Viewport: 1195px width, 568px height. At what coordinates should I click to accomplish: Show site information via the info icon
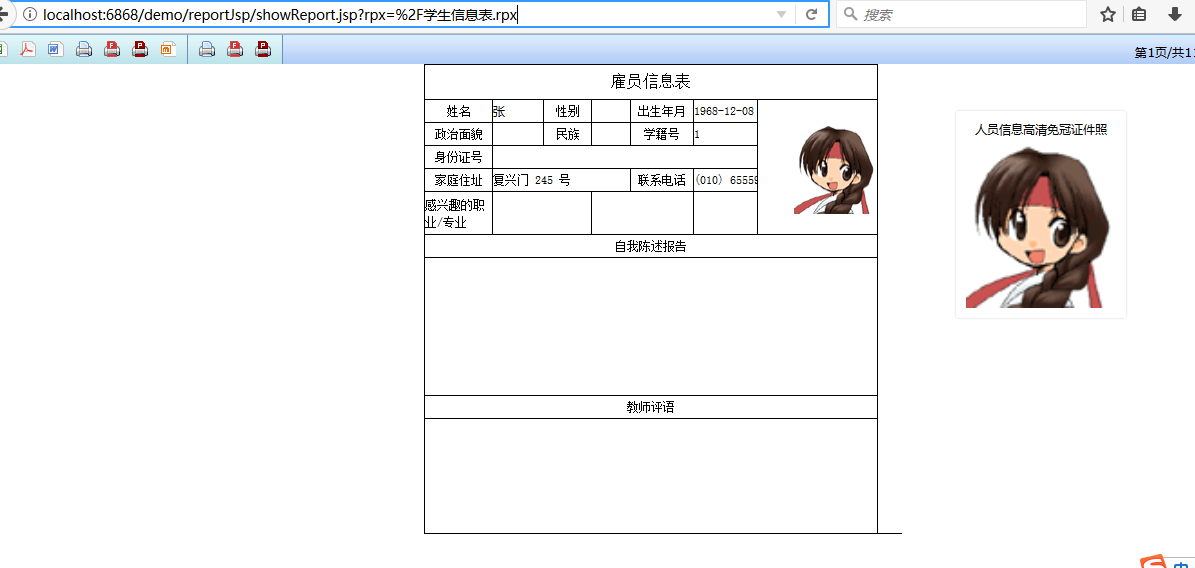[30, 14]
